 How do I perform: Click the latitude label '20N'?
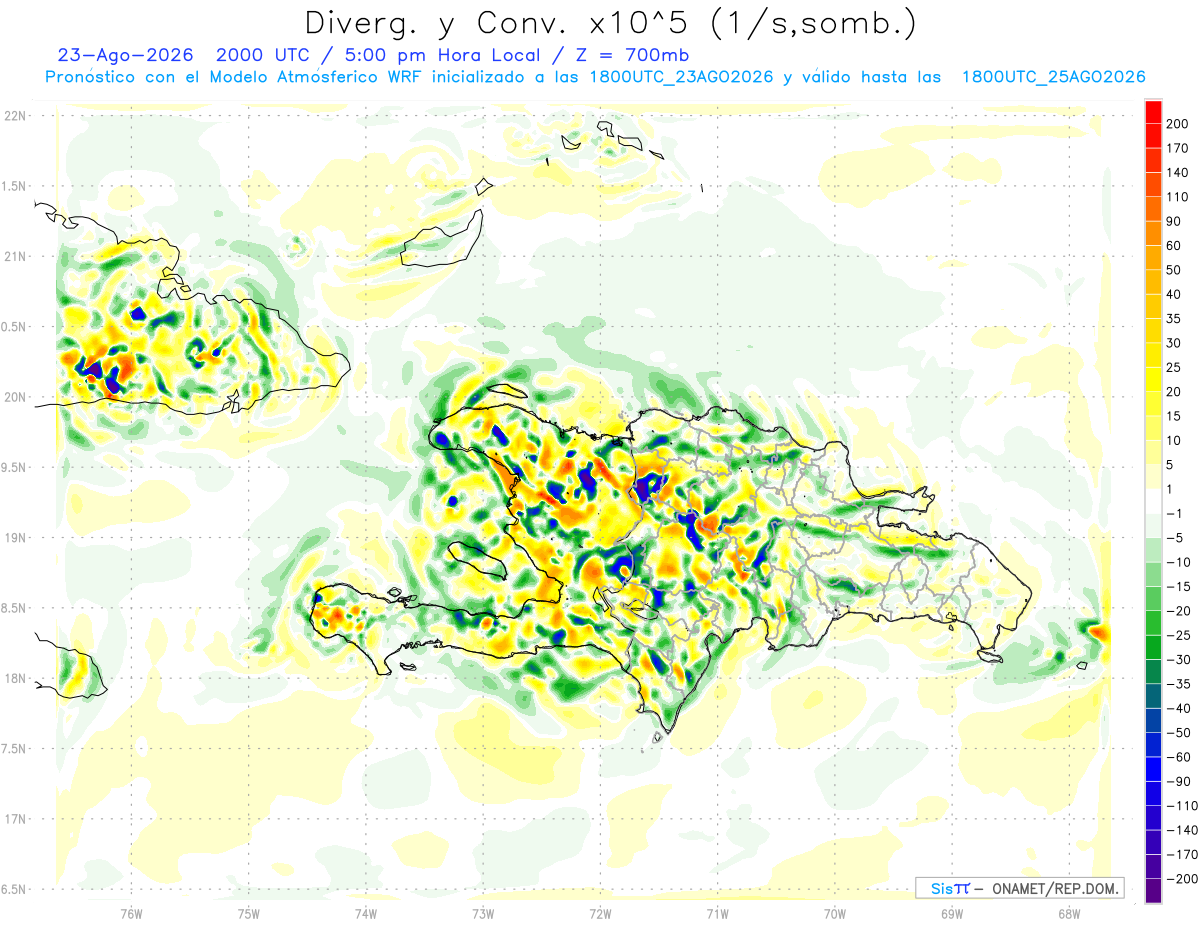coord(17,397)
